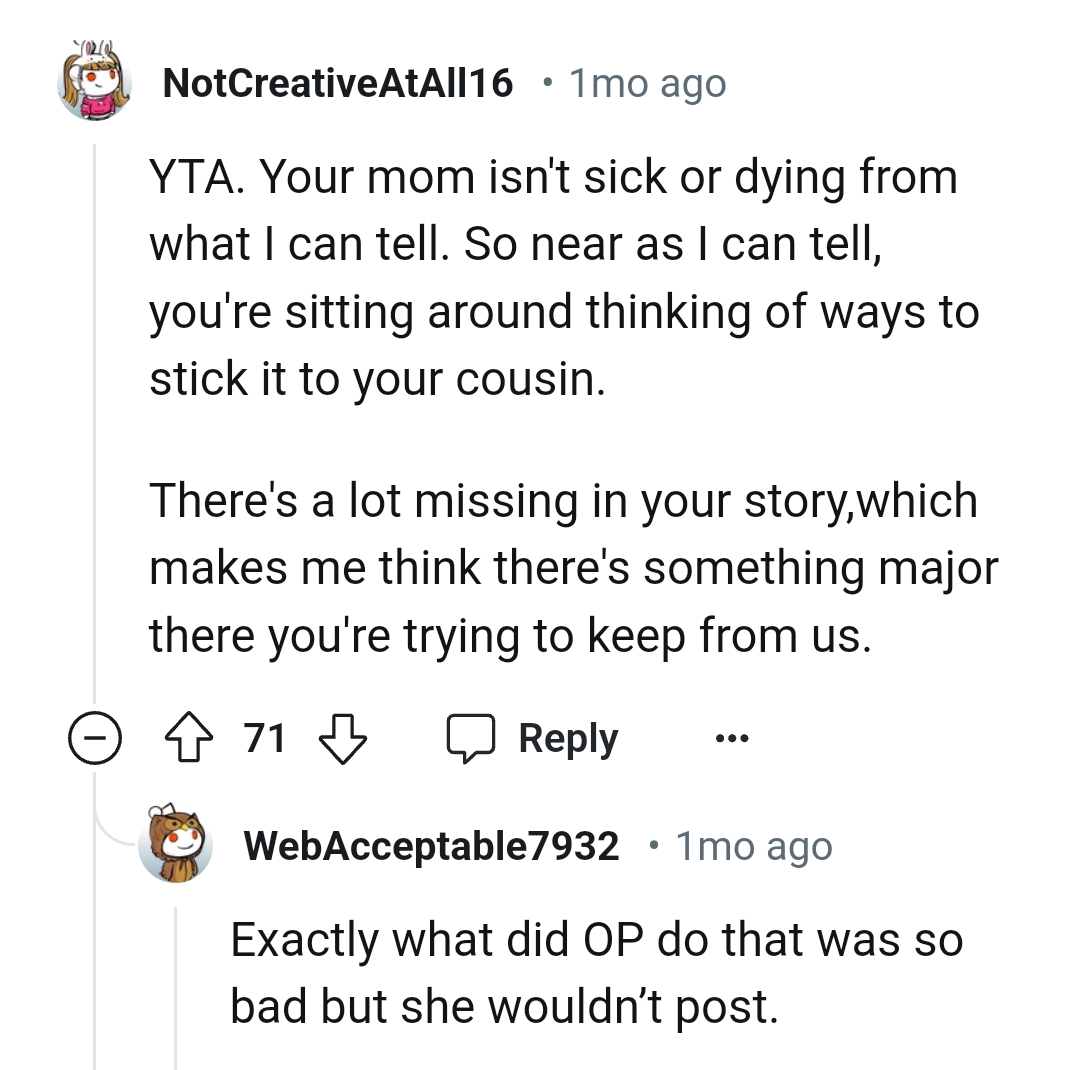Open the comment overflow menu (three dots)

pyautogui.click(x=731, y=737)
